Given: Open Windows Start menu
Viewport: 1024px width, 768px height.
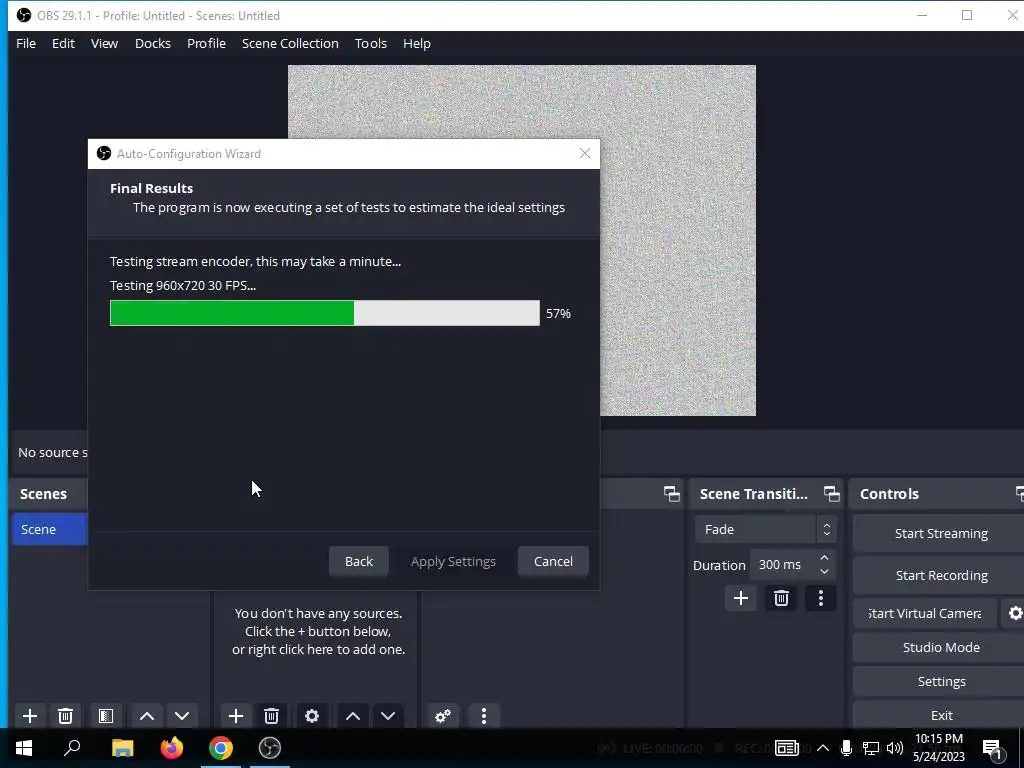Looking at the screenshot, I should point(24,748).
